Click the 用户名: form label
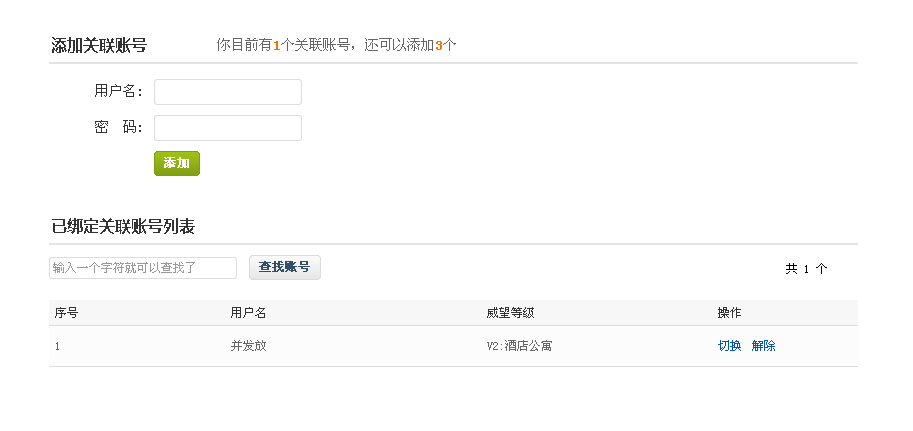Screen dimensions: 913x431 click(x=118, y=91)
